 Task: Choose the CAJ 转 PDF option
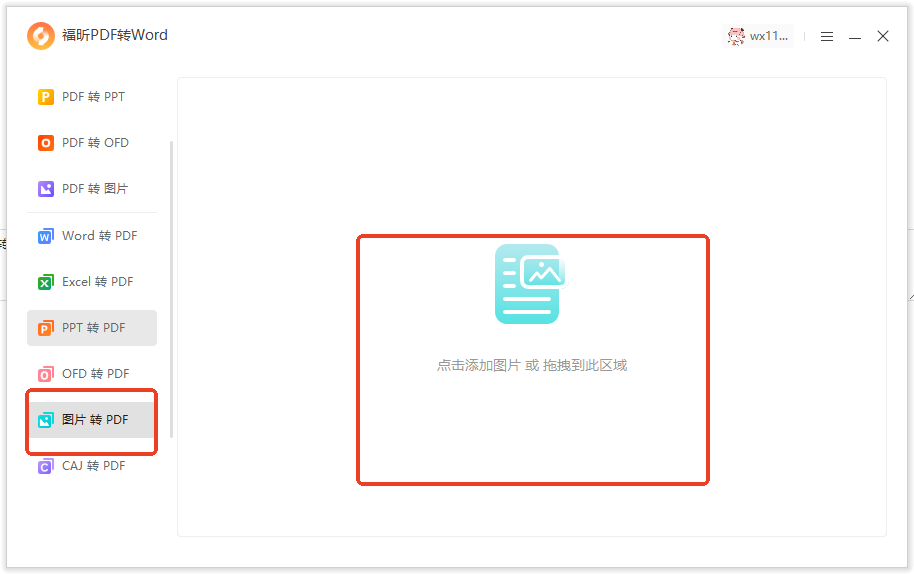coord(93,466)
